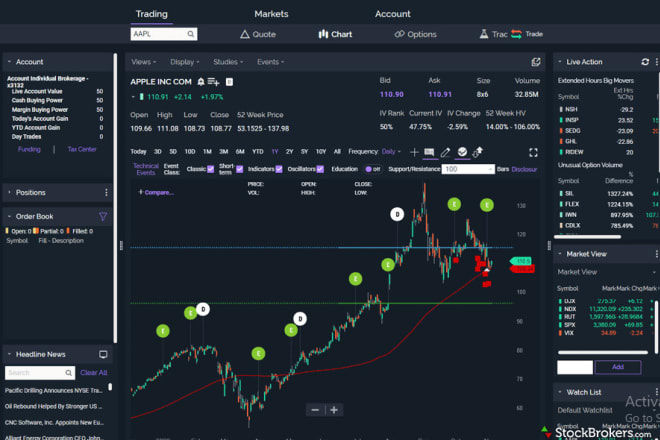
Task: Expand the chart to fullscreen
Action: (x=533, y=152)
